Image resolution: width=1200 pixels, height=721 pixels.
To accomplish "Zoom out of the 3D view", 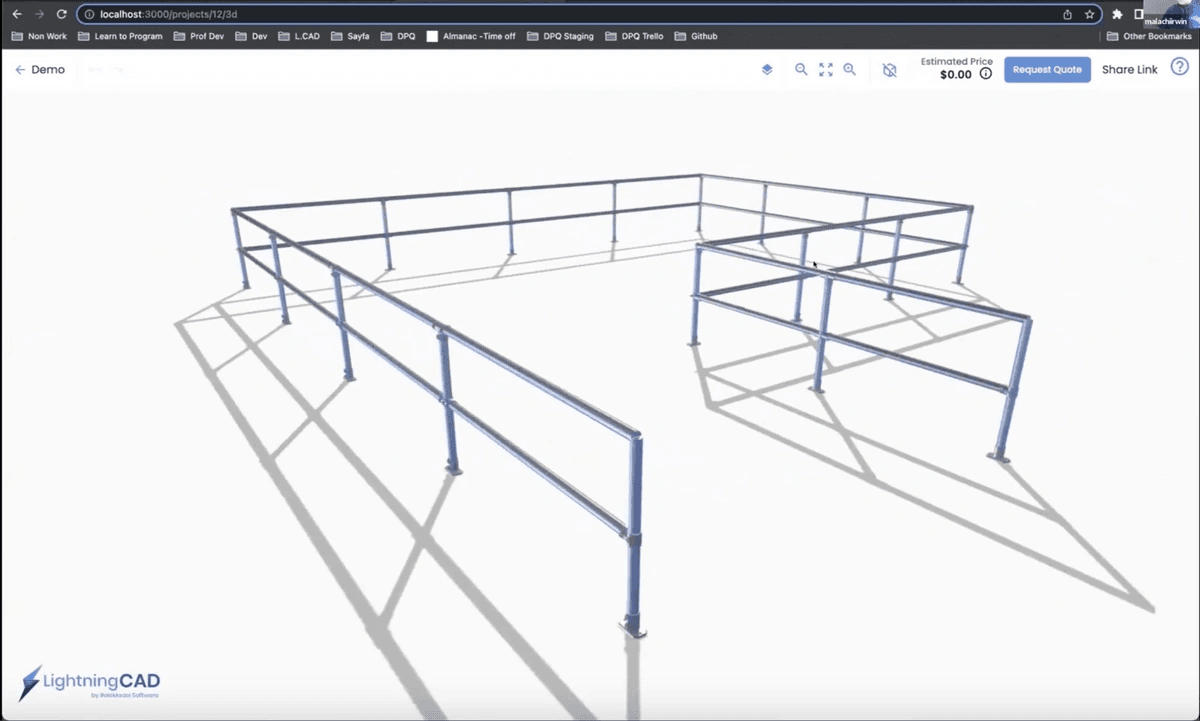I will (801, 70).
